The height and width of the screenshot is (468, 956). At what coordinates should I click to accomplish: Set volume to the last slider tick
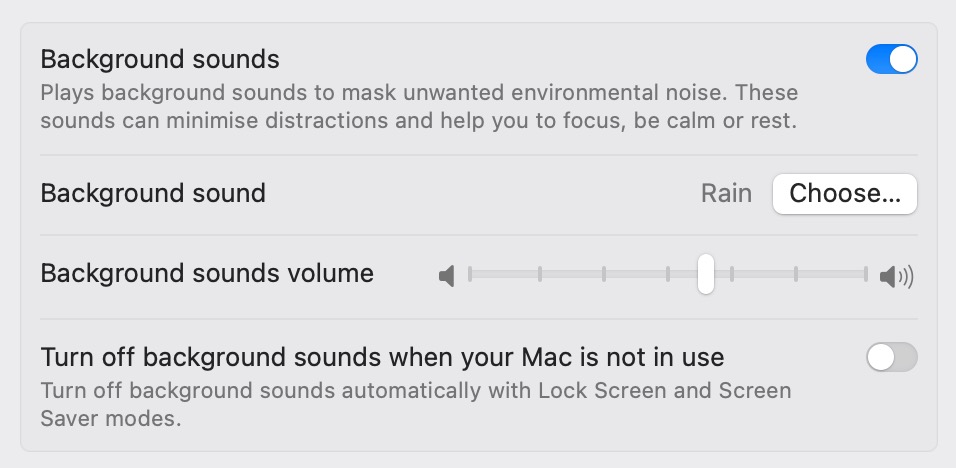coord(866,274)
